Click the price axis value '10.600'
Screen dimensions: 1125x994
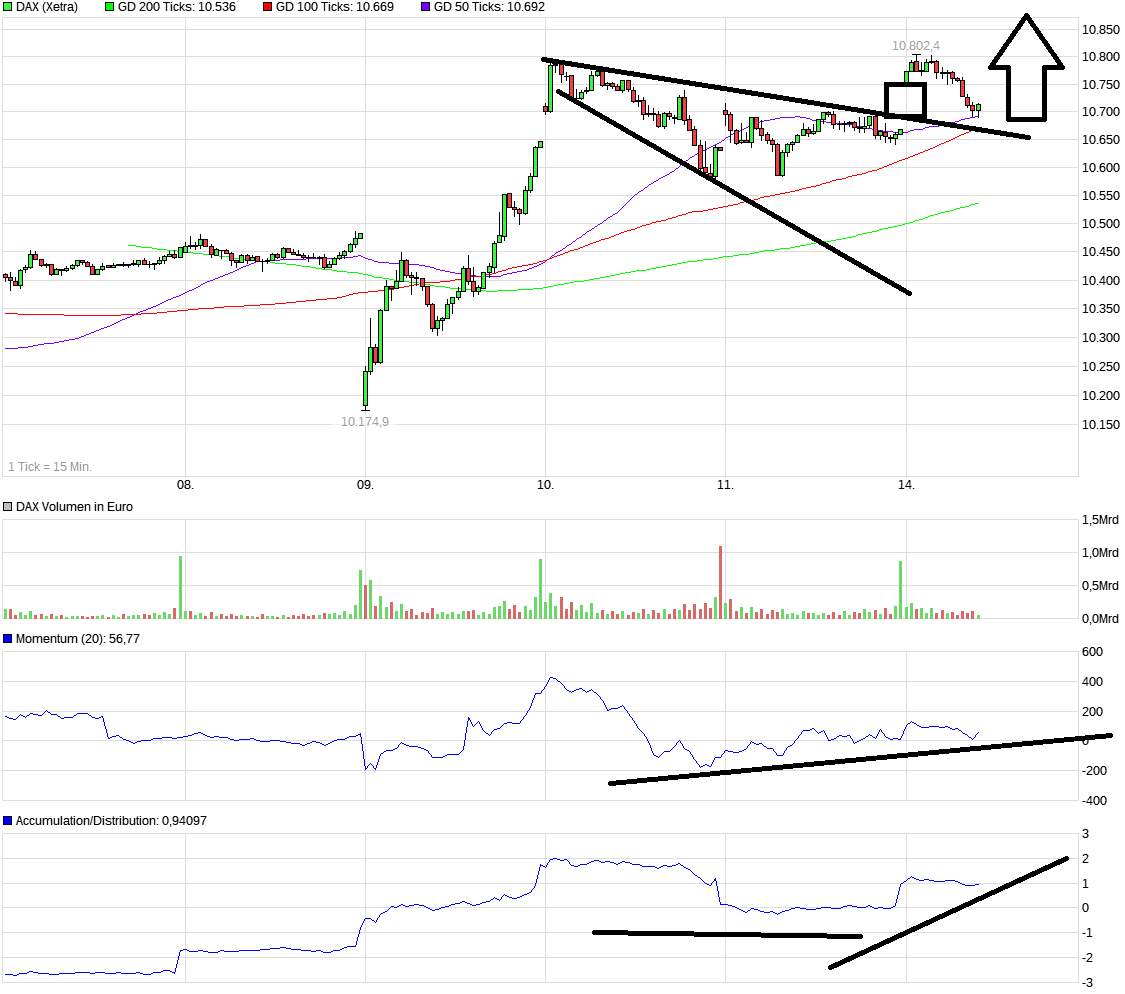[1101, 168]
